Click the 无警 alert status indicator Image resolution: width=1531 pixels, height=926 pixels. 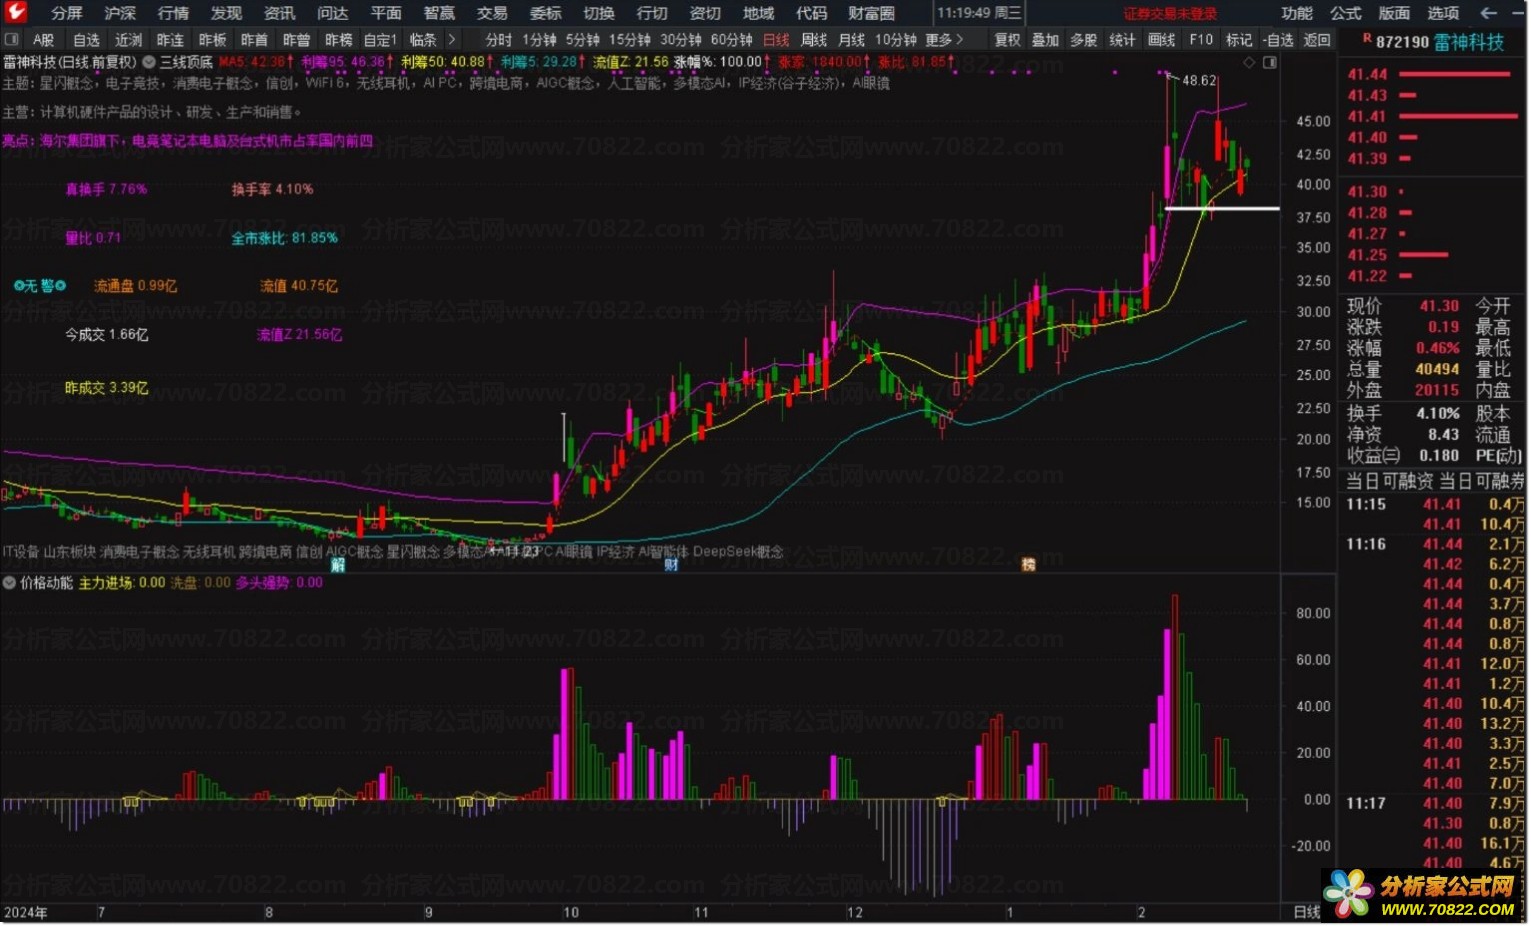pos(40,286)
